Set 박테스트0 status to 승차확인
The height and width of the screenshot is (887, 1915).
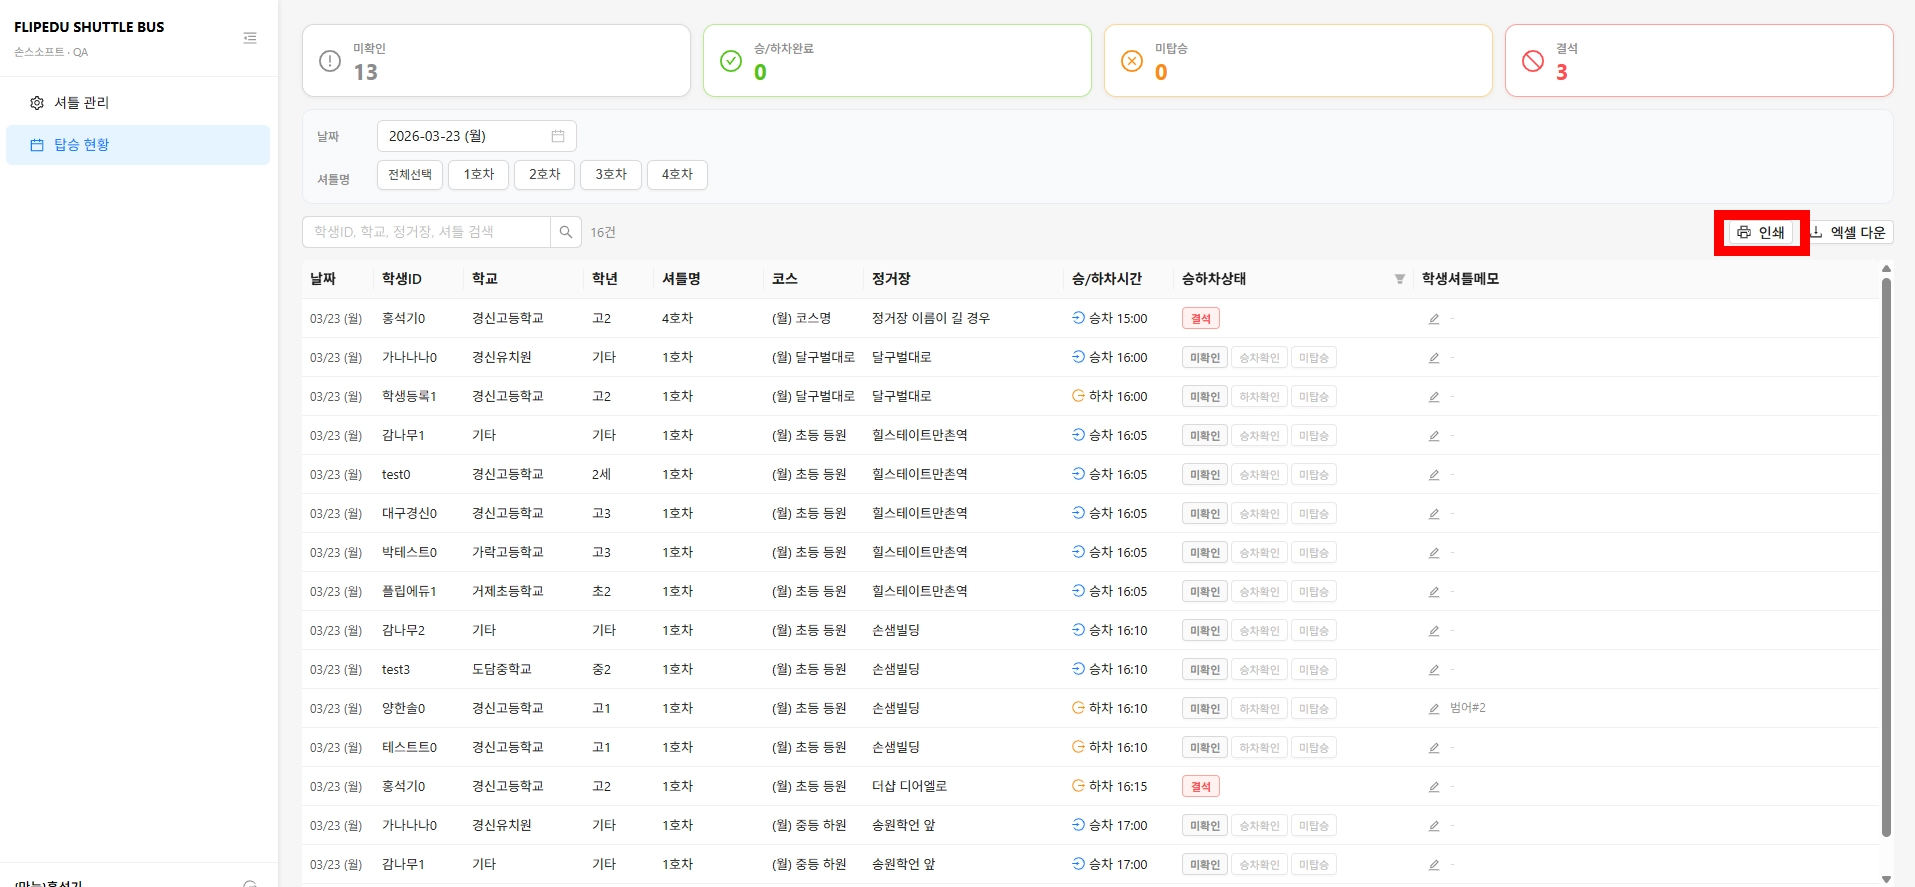coord(1259,553)
